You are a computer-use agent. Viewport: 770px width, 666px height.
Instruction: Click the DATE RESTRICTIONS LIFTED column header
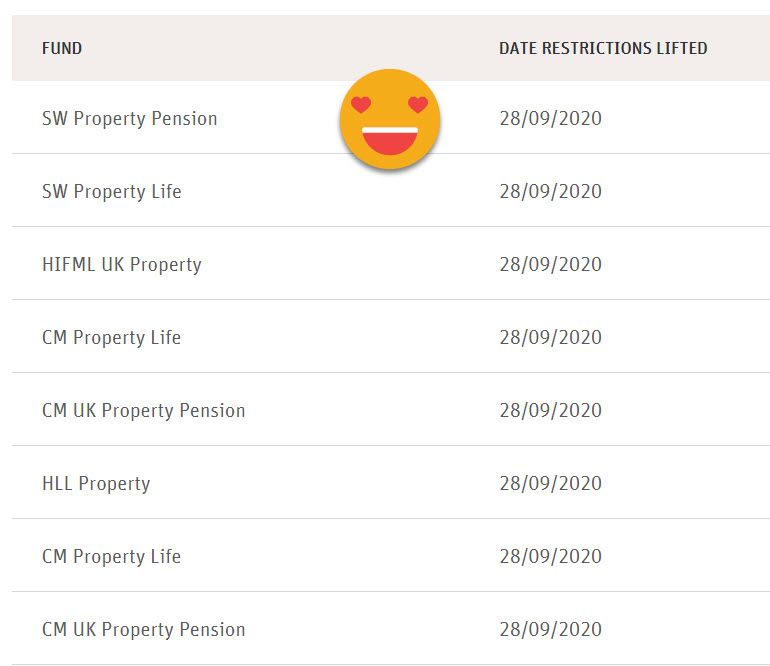[x=603, y=48]
